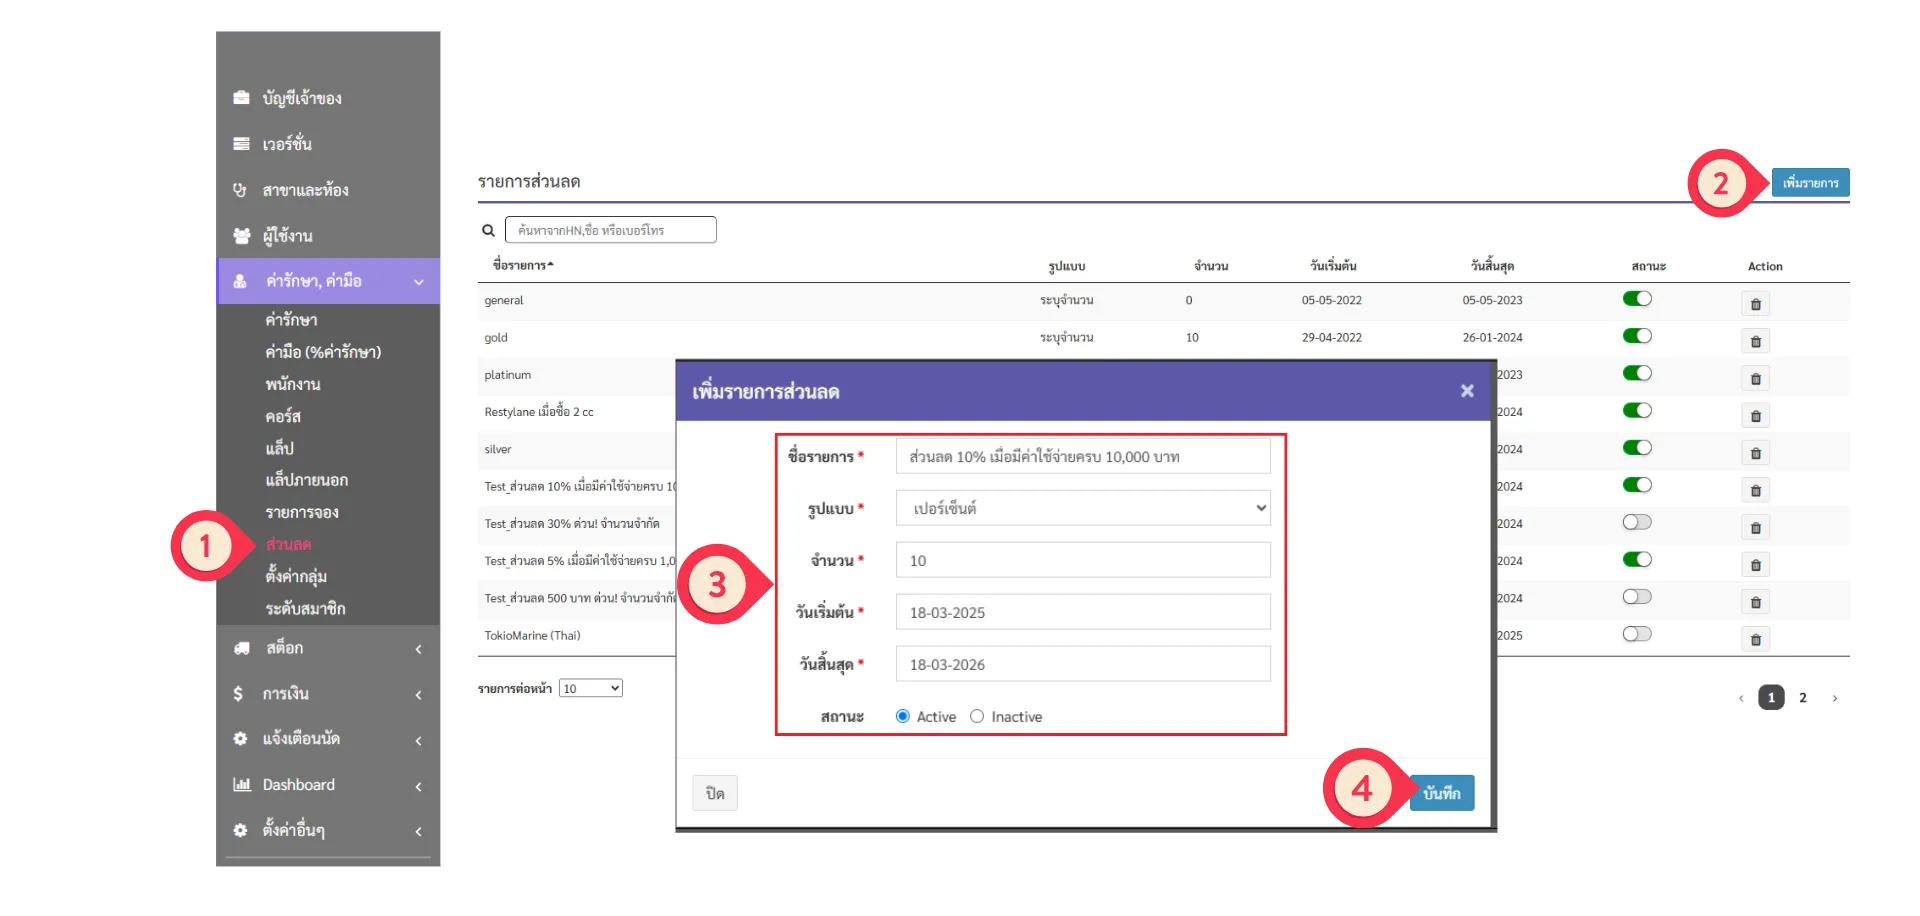
Task: Click the บันทึก save button
Action: [1441, 793]
